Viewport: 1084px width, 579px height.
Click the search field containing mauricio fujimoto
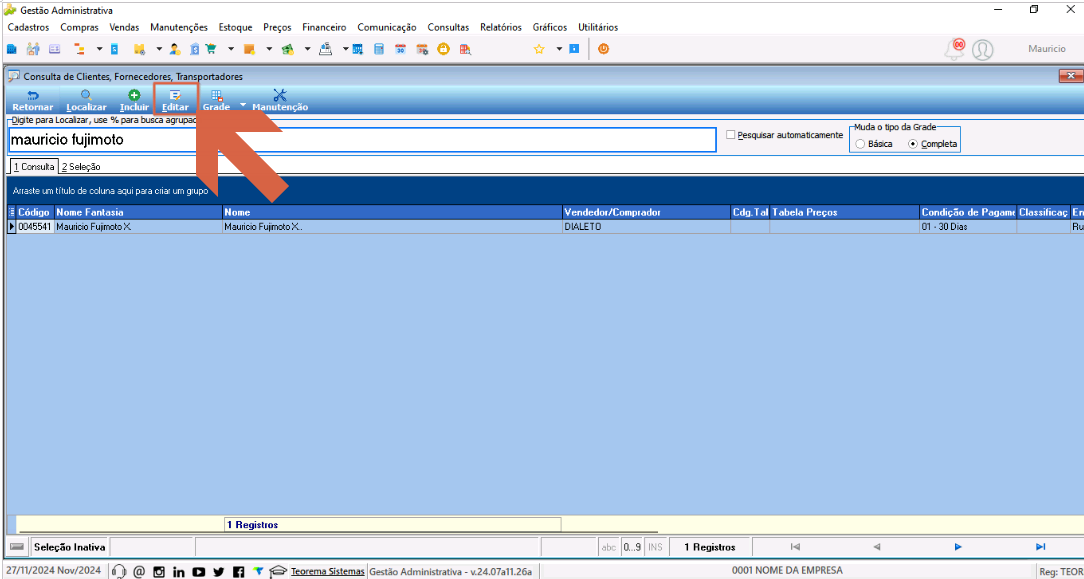coord(362,140)
